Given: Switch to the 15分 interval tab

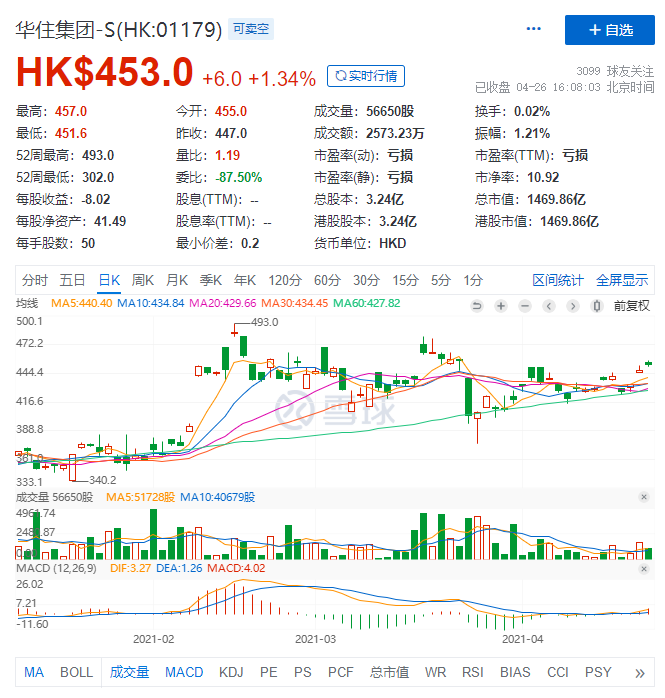Looking at the screenshot, I should click(x=405, y=280).
